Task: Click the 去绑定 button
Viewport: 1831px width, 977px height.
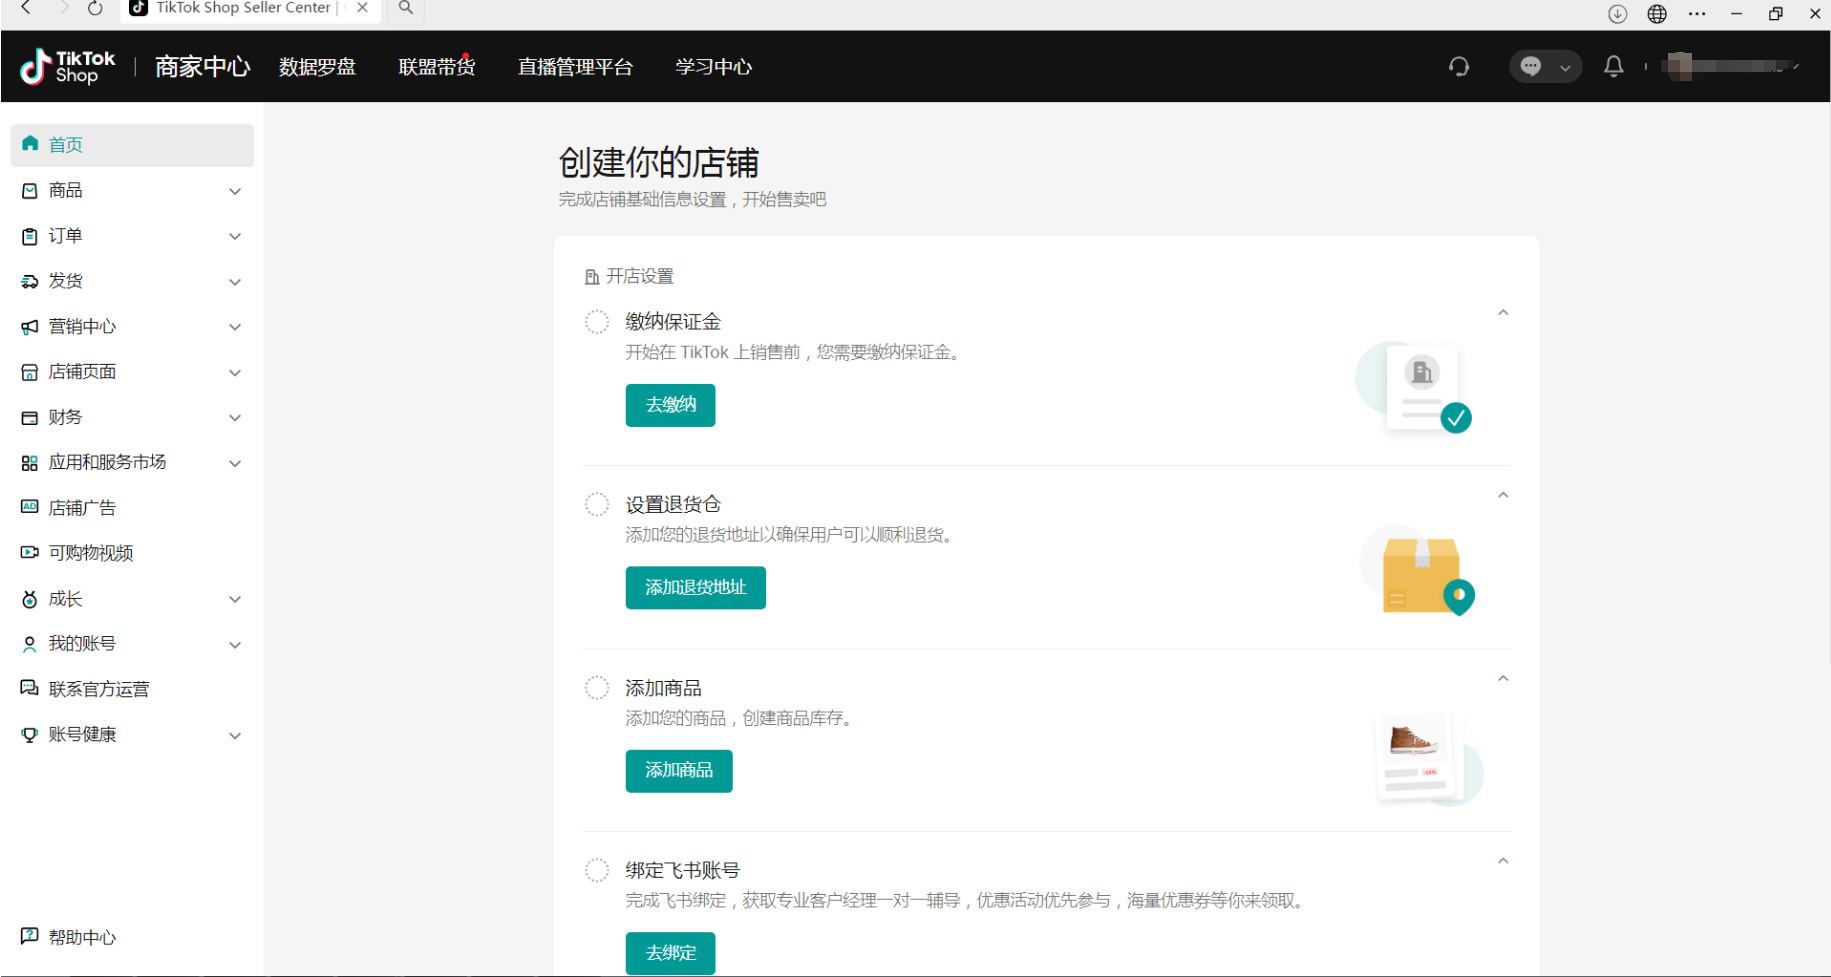Action: [671, 953]
